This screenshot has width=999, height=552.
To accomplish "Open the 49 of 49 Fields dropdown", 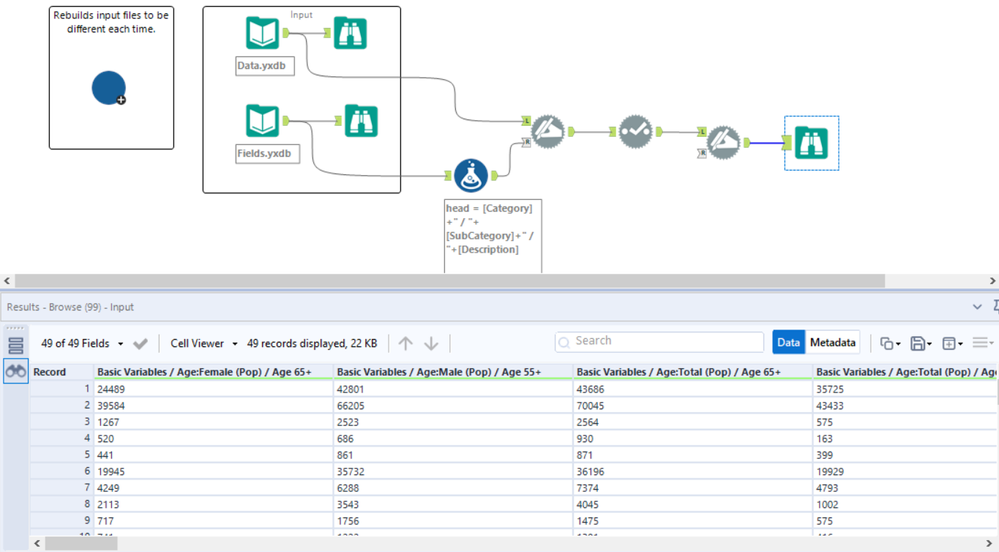I will click(83, 343).
